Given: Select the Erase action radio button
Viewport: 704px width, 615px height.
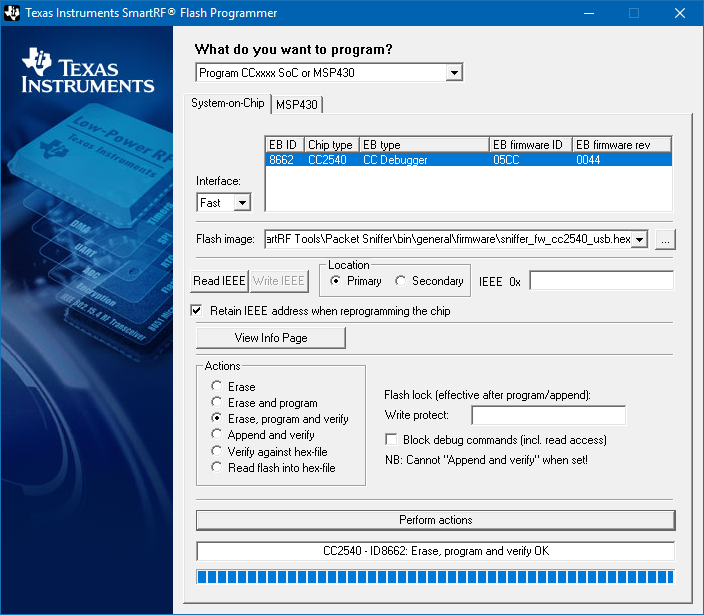Looking at the screenshot, I should pyautogui.click(x=216, y=386).
